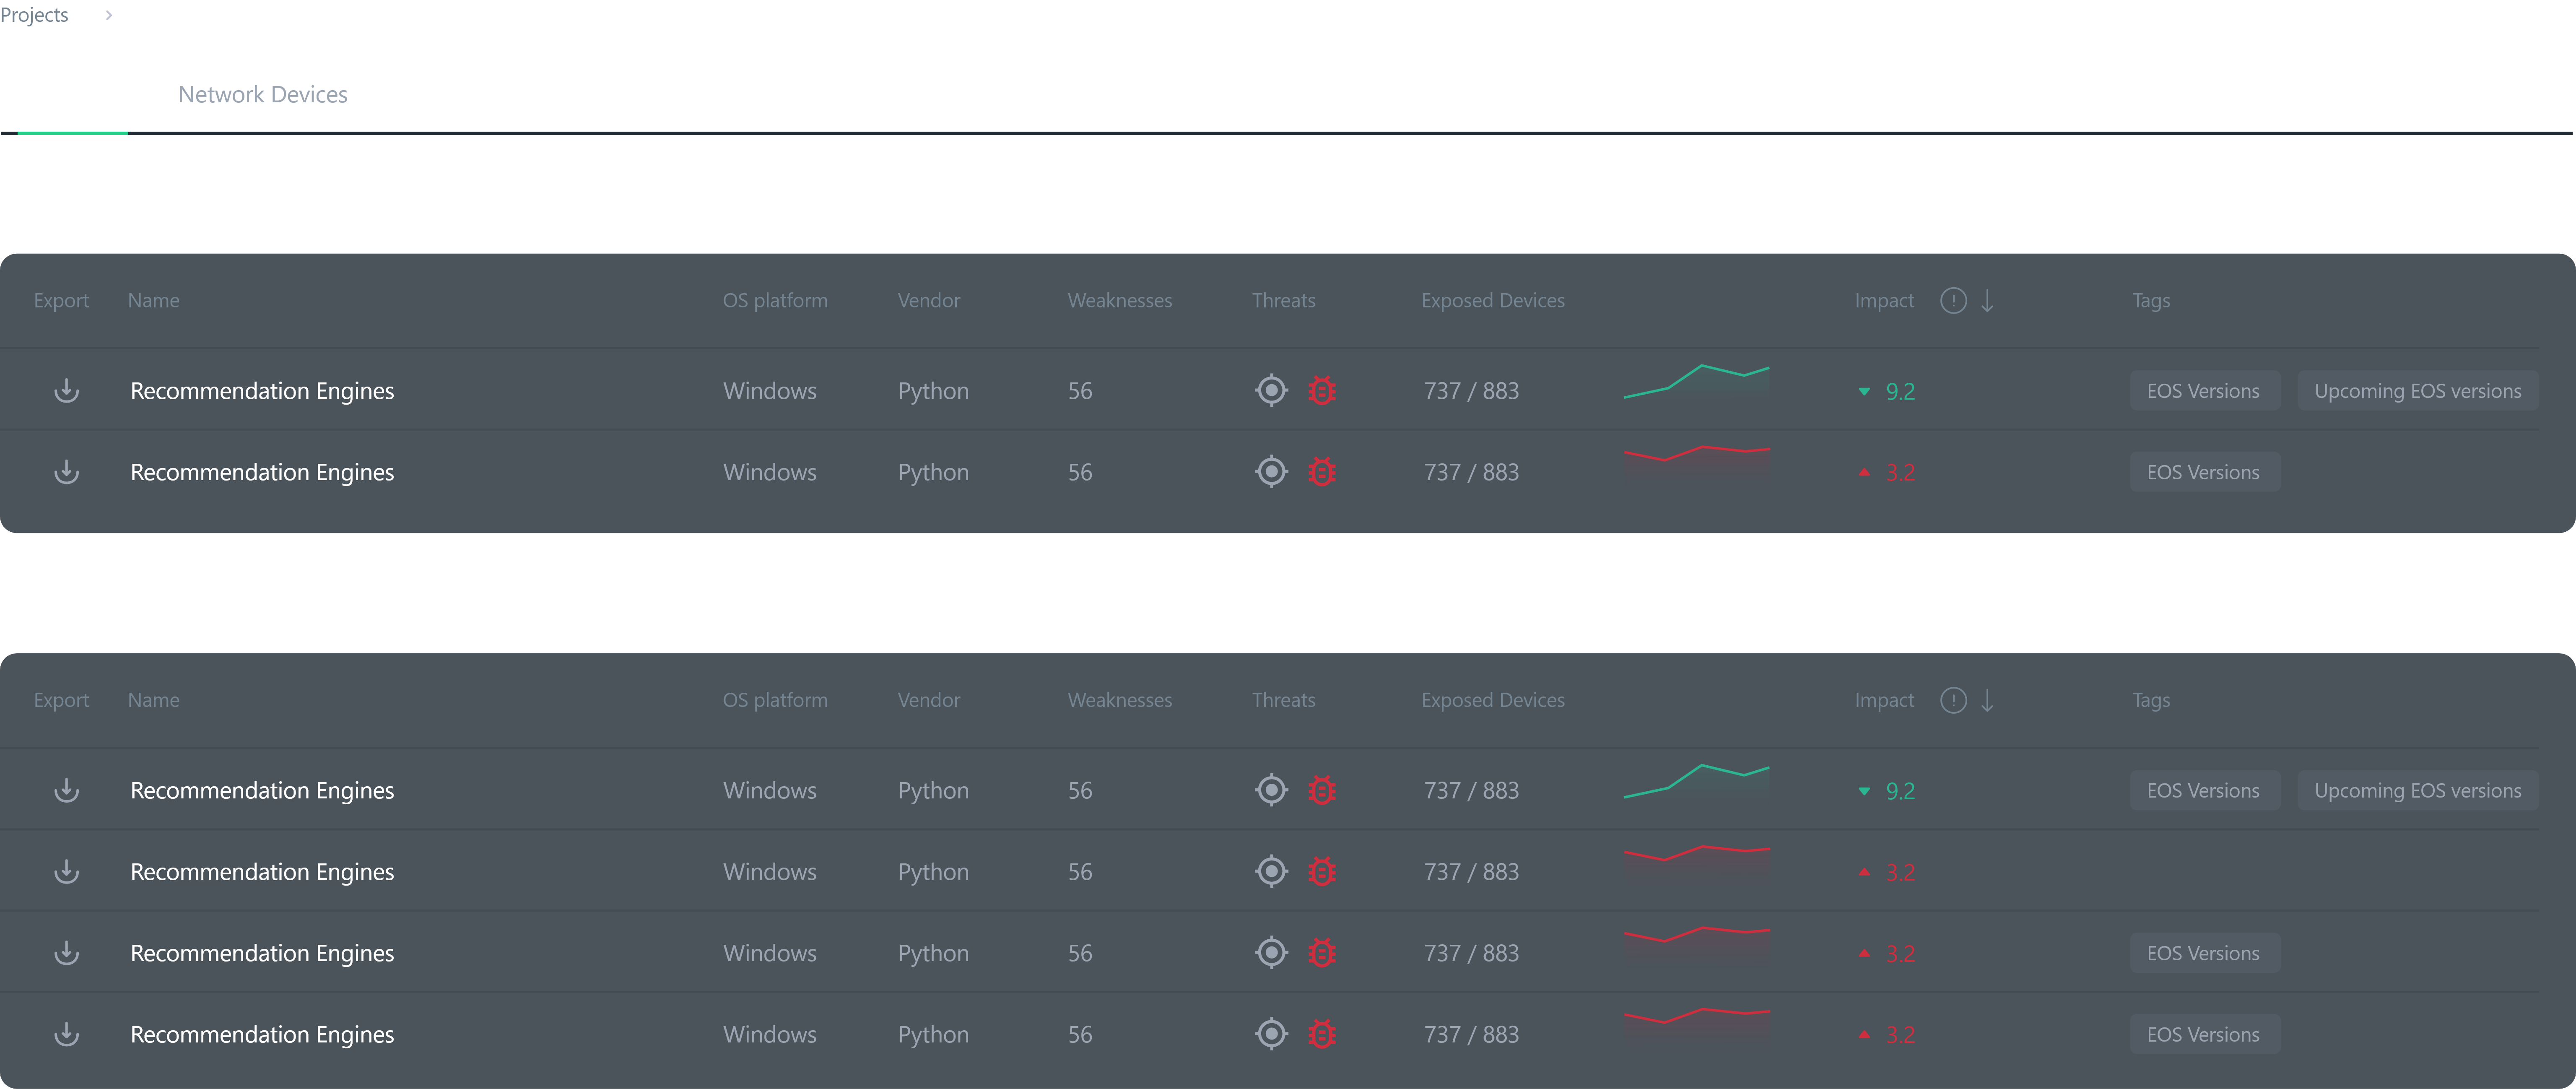Click the breadcrumb chevron after Projects
The height and width of the screenshot is (1089, 2576).
[109, 15]
